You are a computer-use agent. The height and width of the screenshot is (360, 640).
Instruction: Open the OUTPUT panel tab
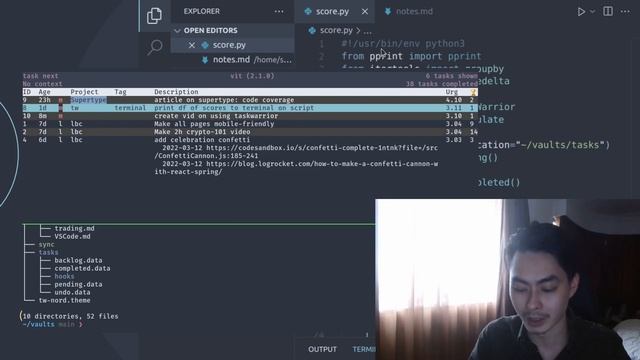click(322, 349)
